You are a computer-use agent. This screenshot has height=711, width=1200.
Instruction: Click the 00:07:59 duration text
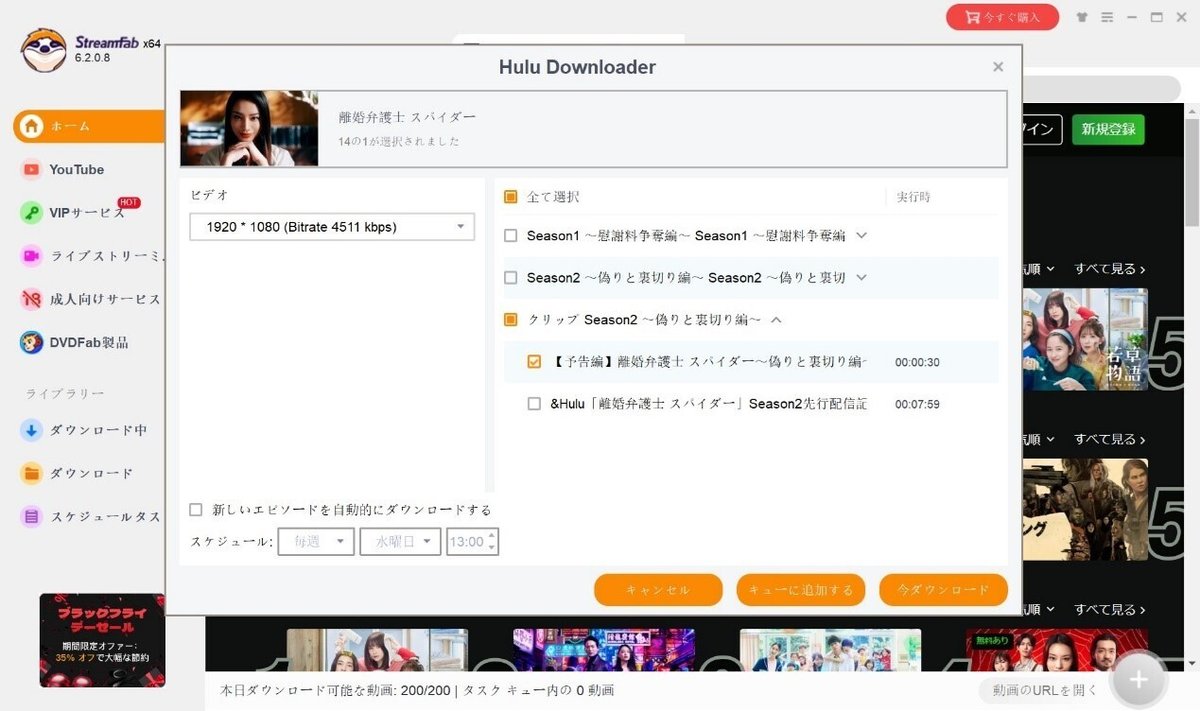pos(917,405)
